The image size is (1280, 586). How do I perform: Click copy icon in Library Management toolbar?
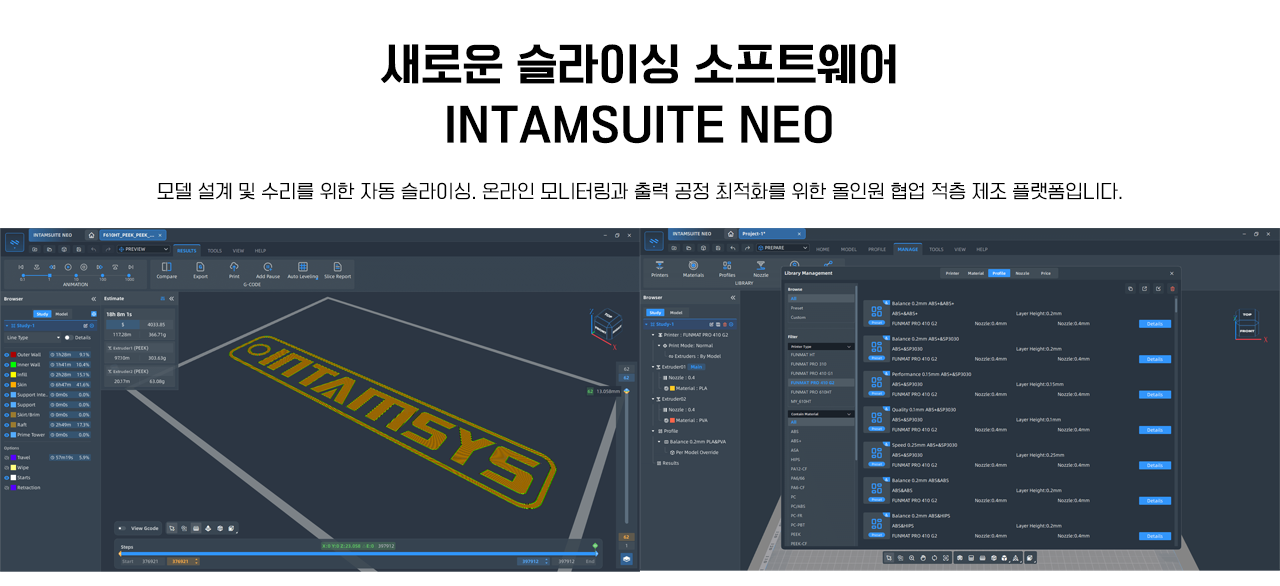pos(1130,289)
